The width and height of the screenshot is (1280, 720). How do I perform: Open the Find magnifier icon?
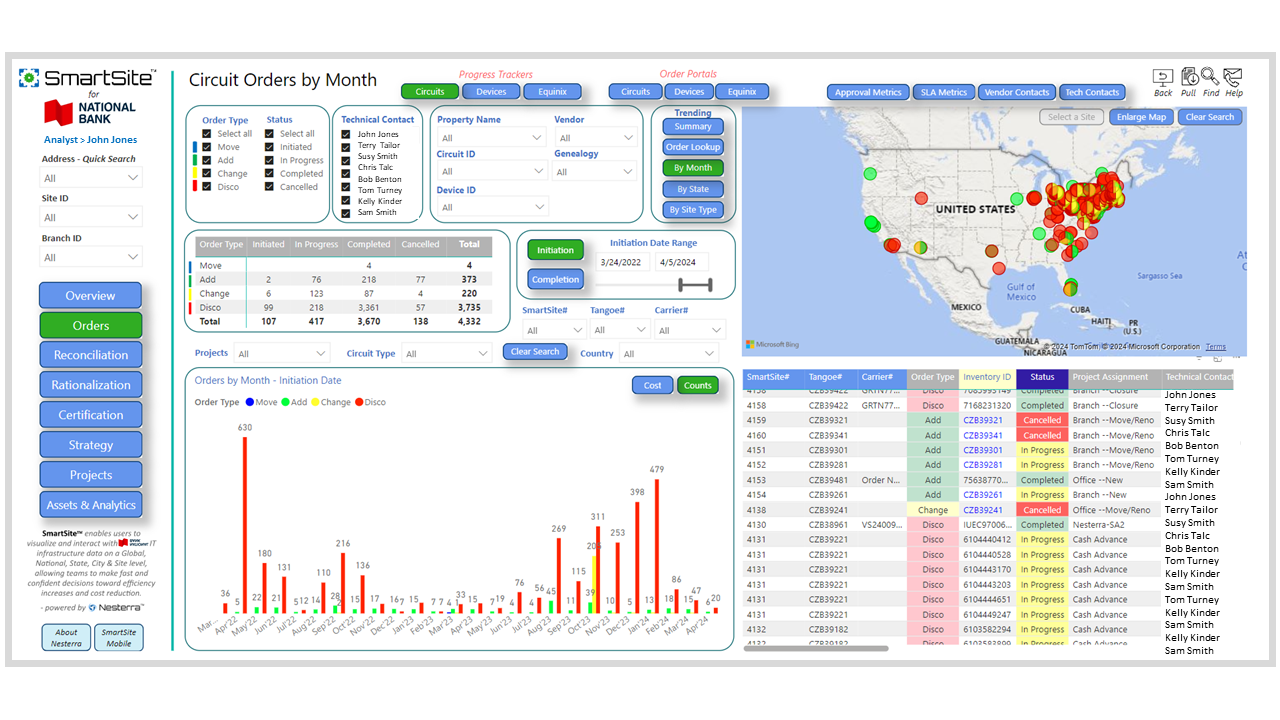coord(1210,77)
